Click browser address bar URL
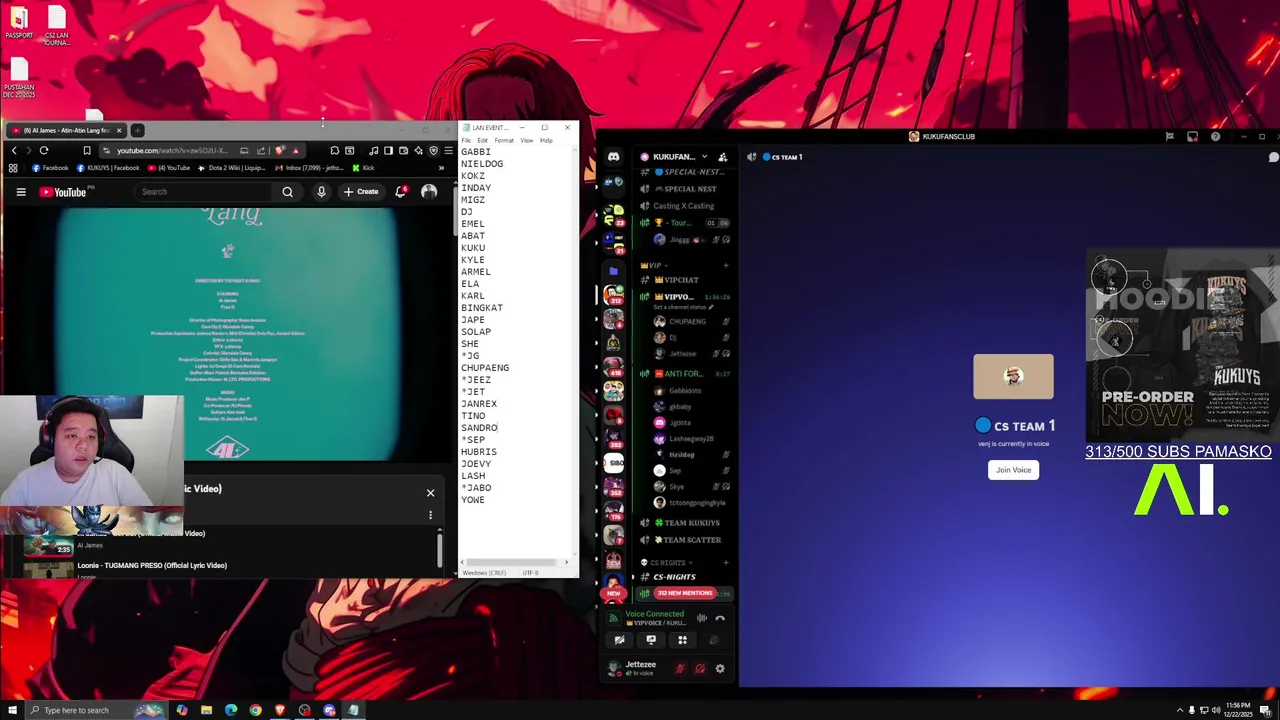Image resolution: width=1280 pixels, height=720 pixels. point(171,150)
